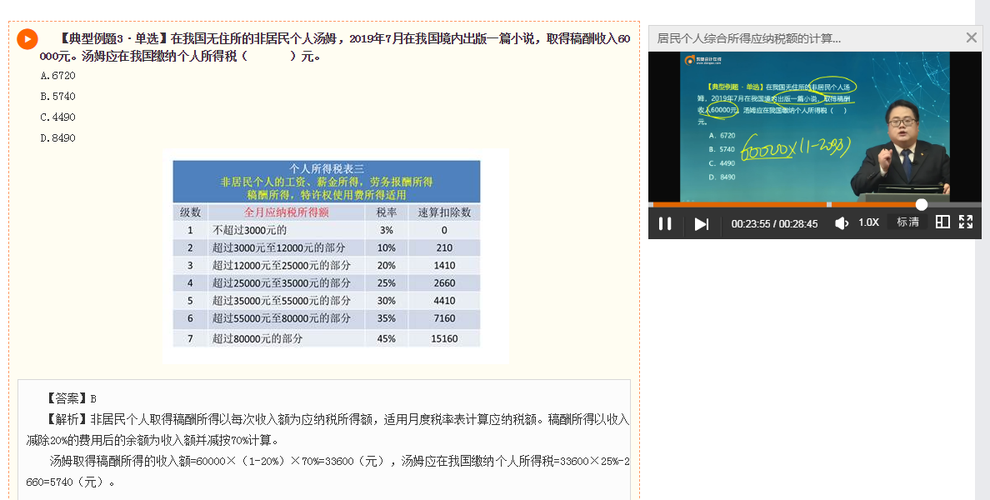
Task: Close the floating video player
Action: (971, 38)
